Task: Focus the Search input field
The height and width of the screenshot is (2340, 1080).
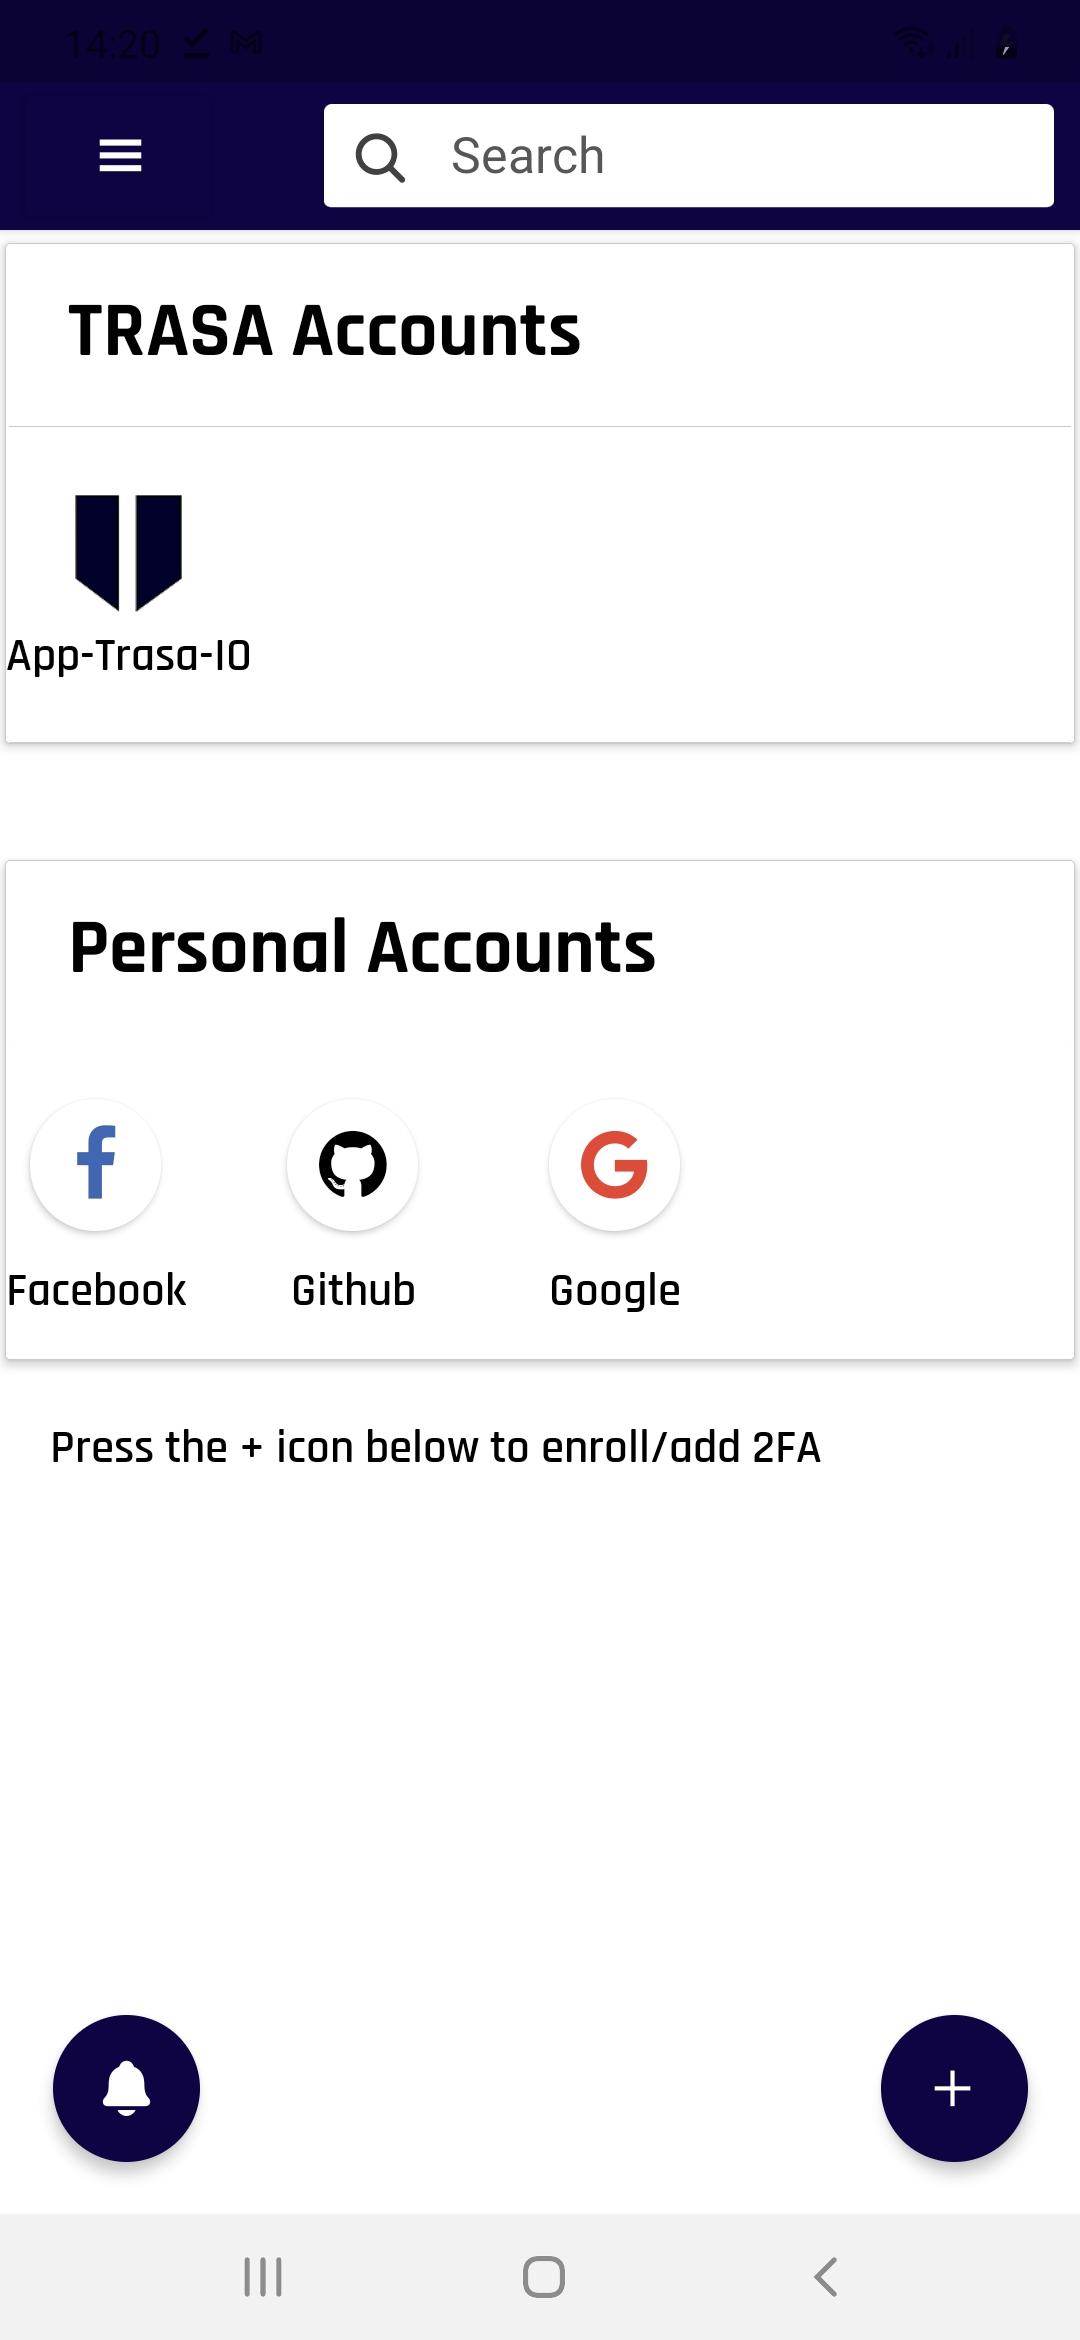Action: pos(689,156)
